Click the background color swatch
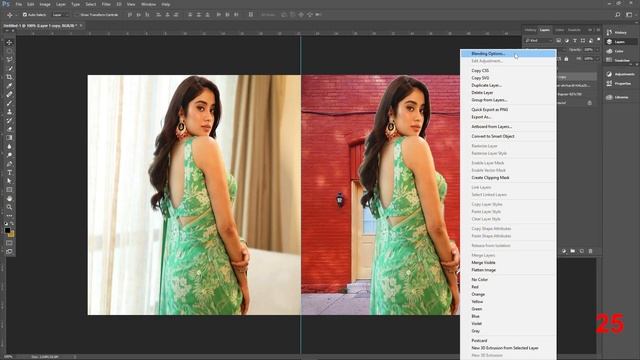 11,234
